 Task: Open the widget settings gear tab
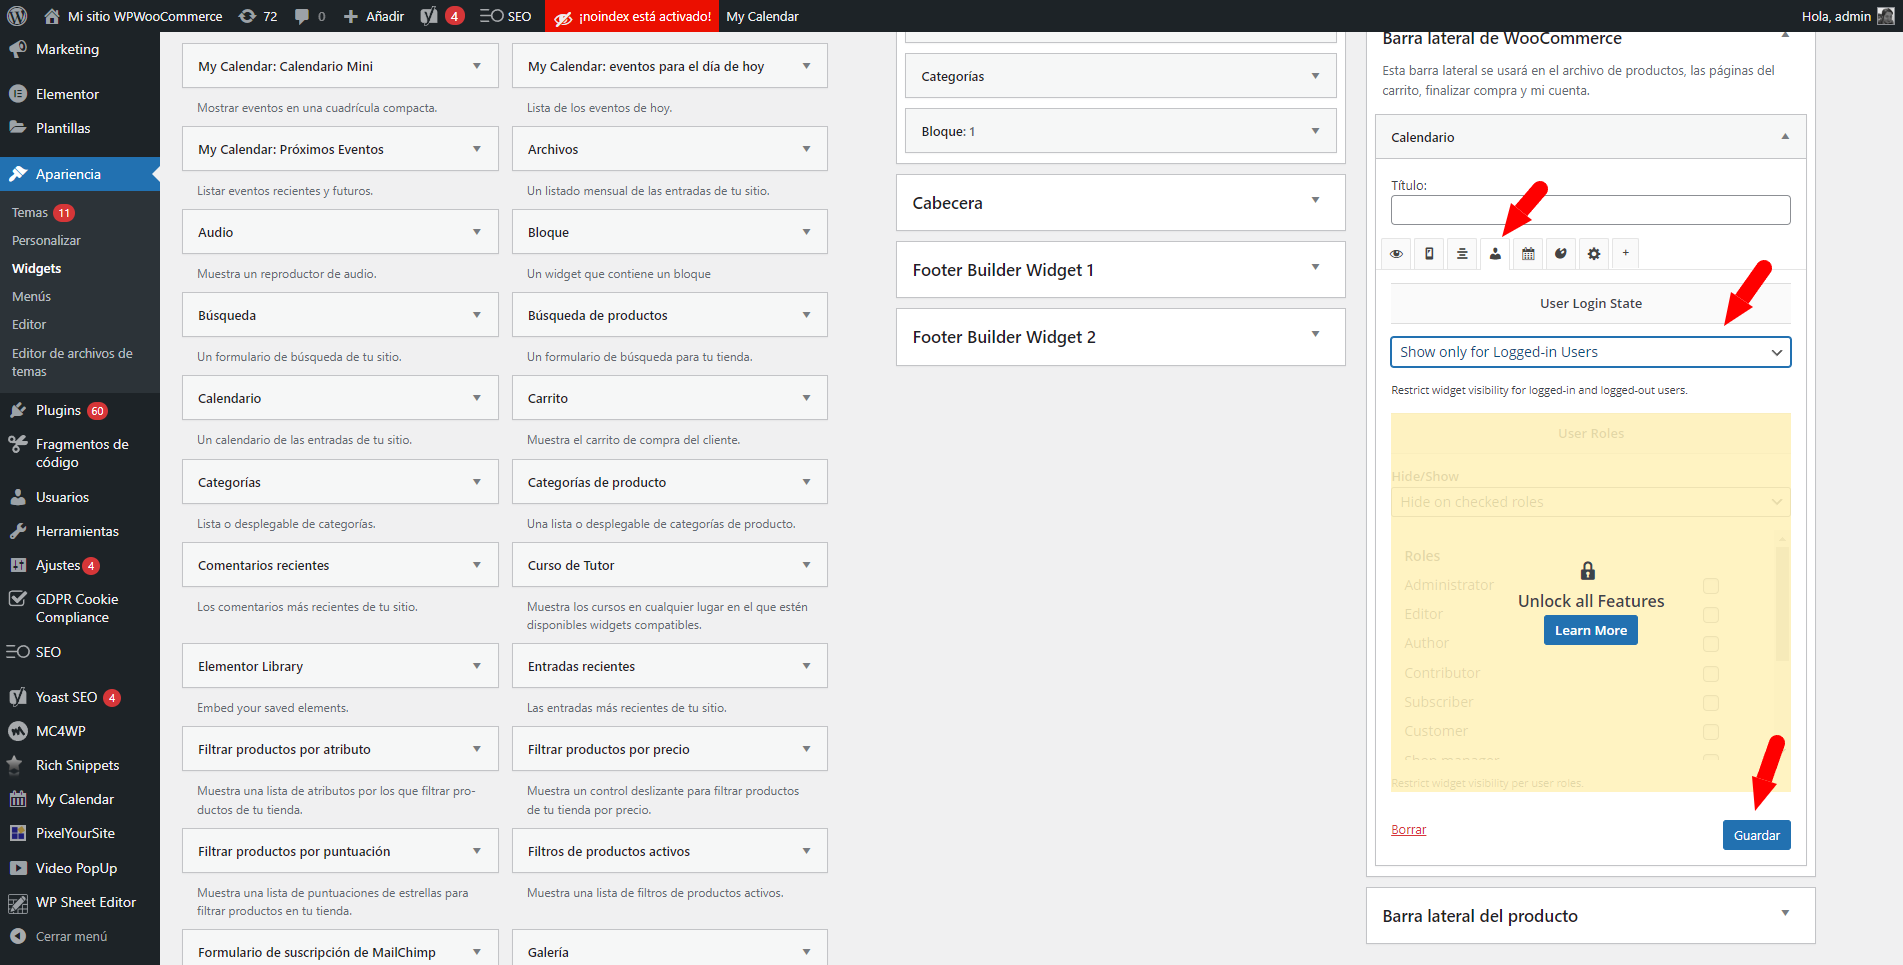[1594, 254]
